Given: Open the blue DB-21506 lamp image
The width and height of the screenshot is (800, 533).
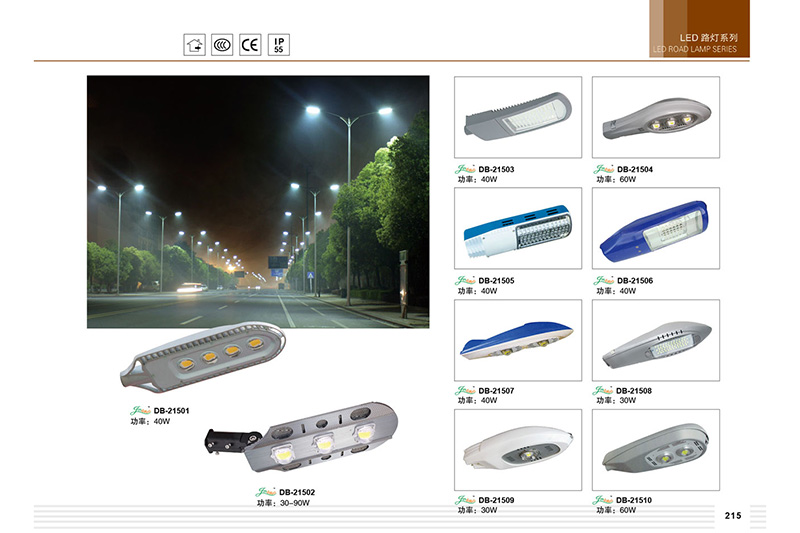Looking at the screenshot, I should coord(656,229).
